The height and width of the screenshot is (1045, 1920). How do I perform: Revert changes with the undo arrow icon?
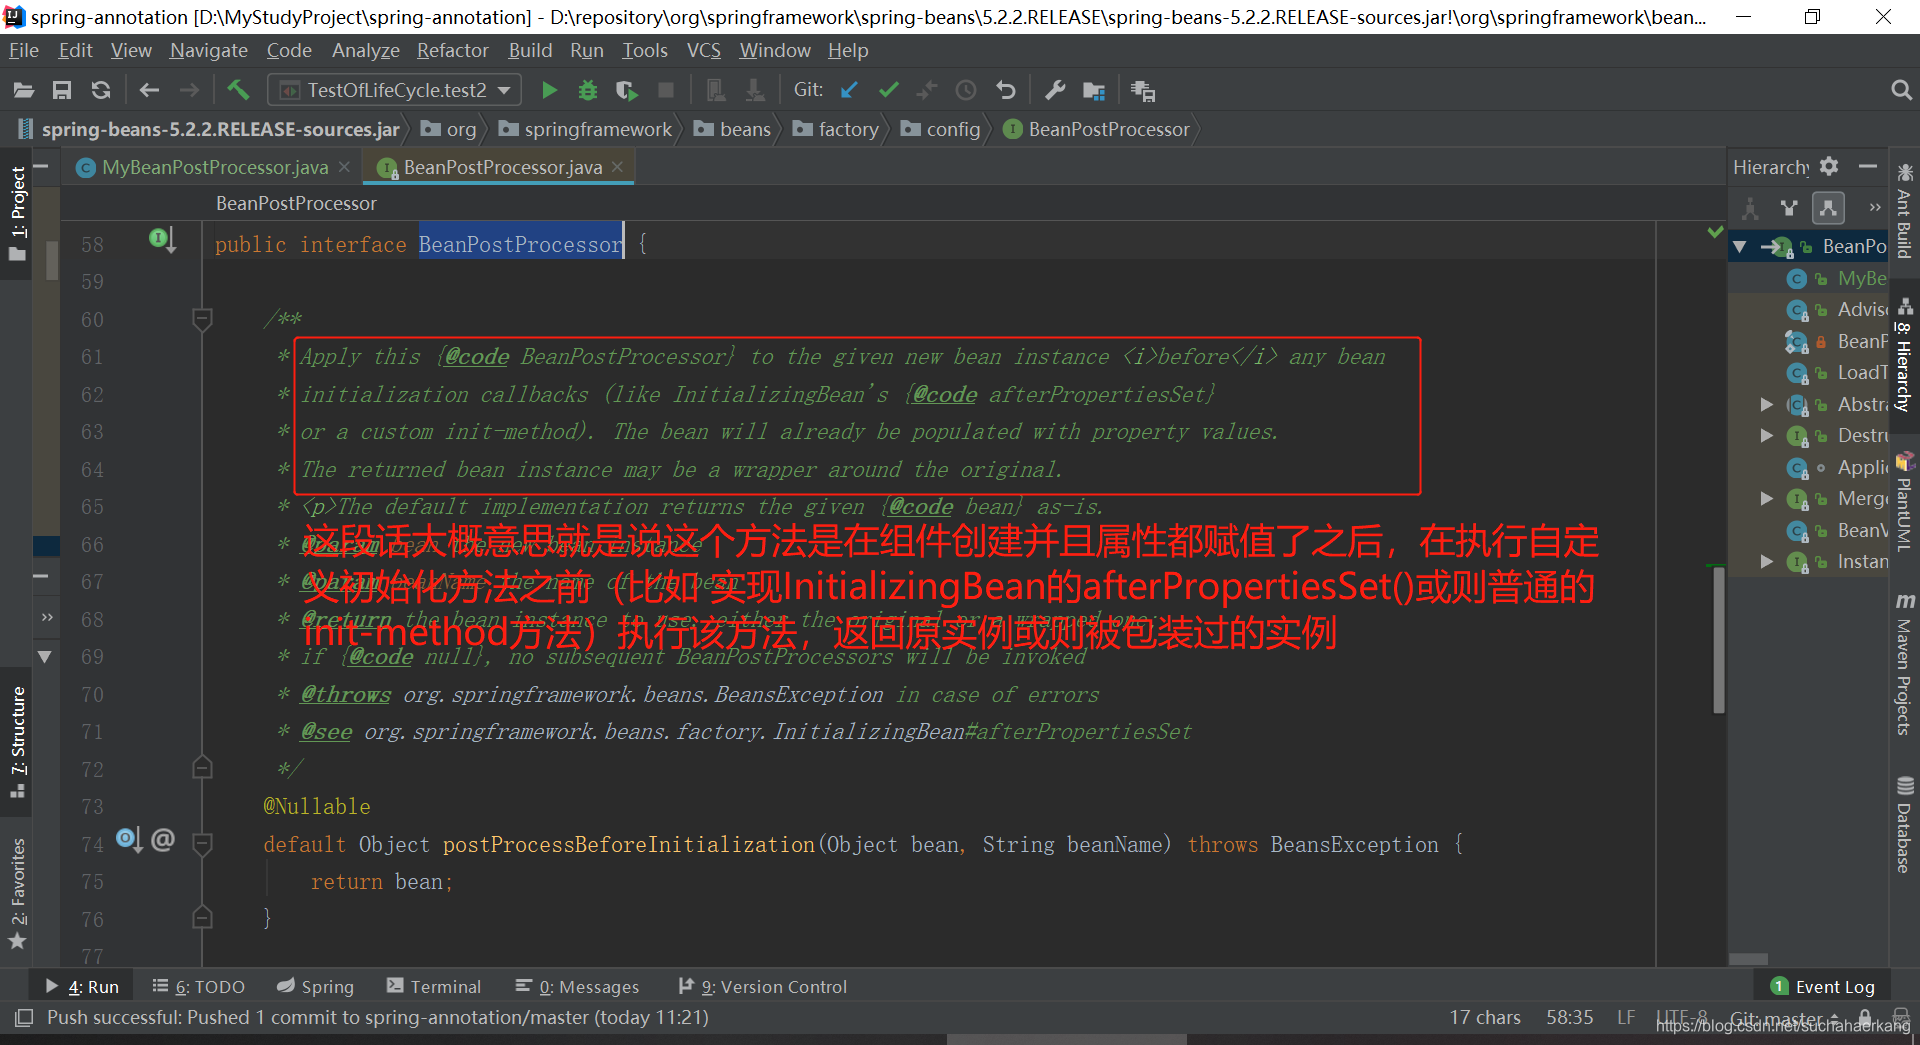[x=1006, y=91]
